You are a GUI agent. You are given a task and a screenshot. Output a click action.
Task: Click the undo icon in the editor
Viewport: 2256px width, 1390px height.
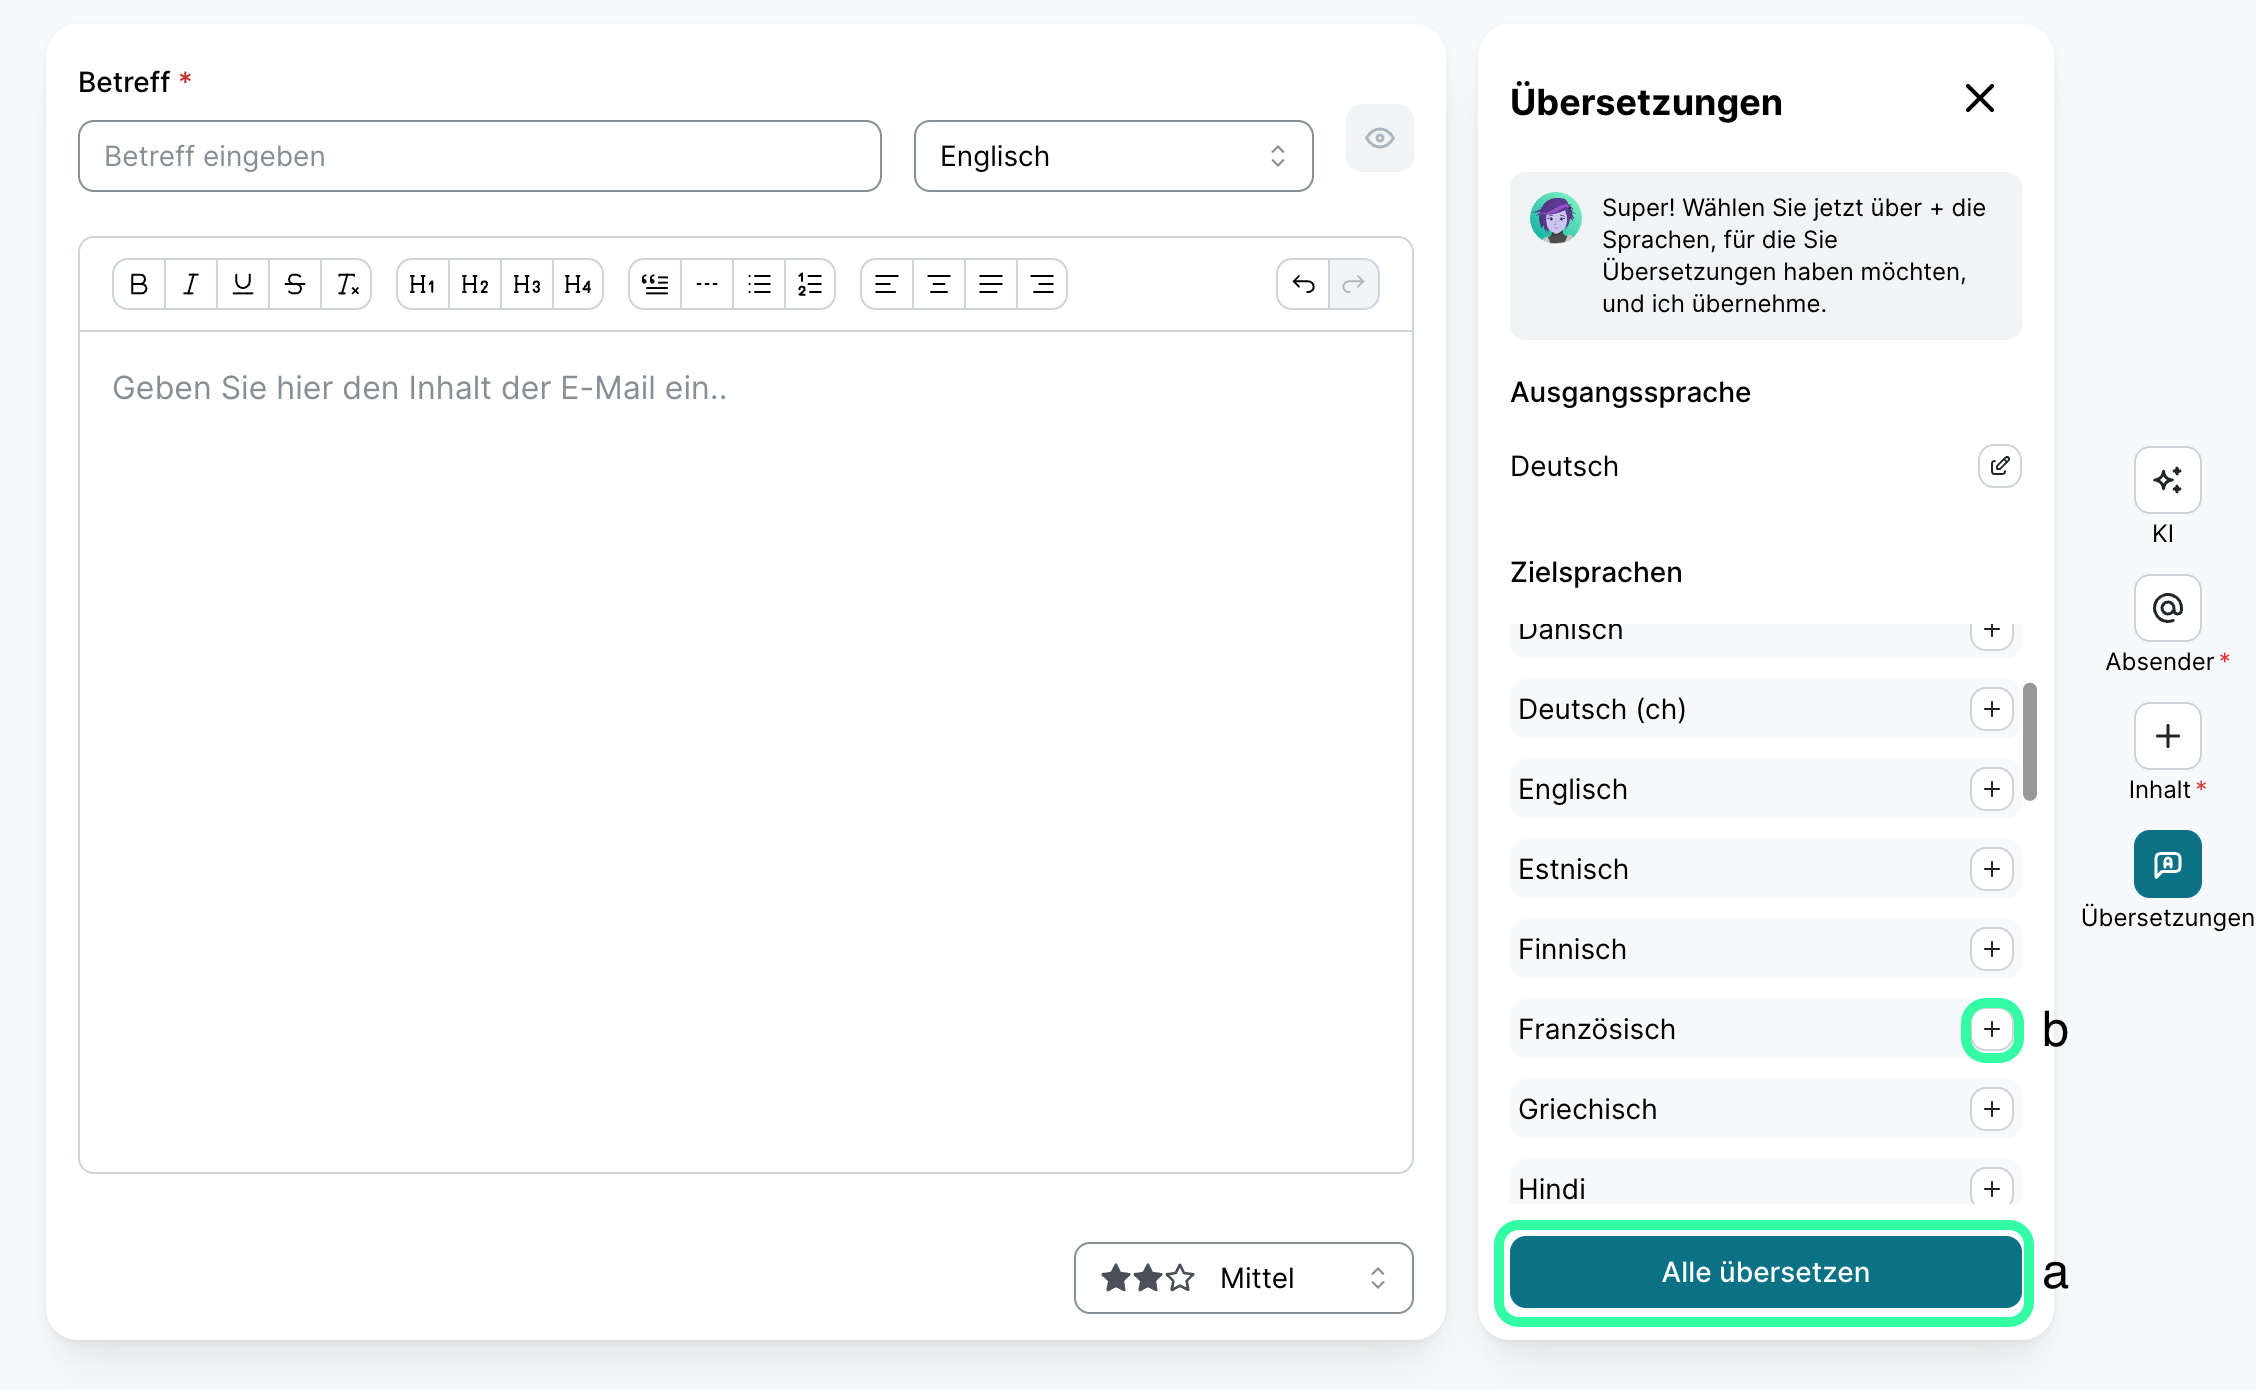(1302, 284)
